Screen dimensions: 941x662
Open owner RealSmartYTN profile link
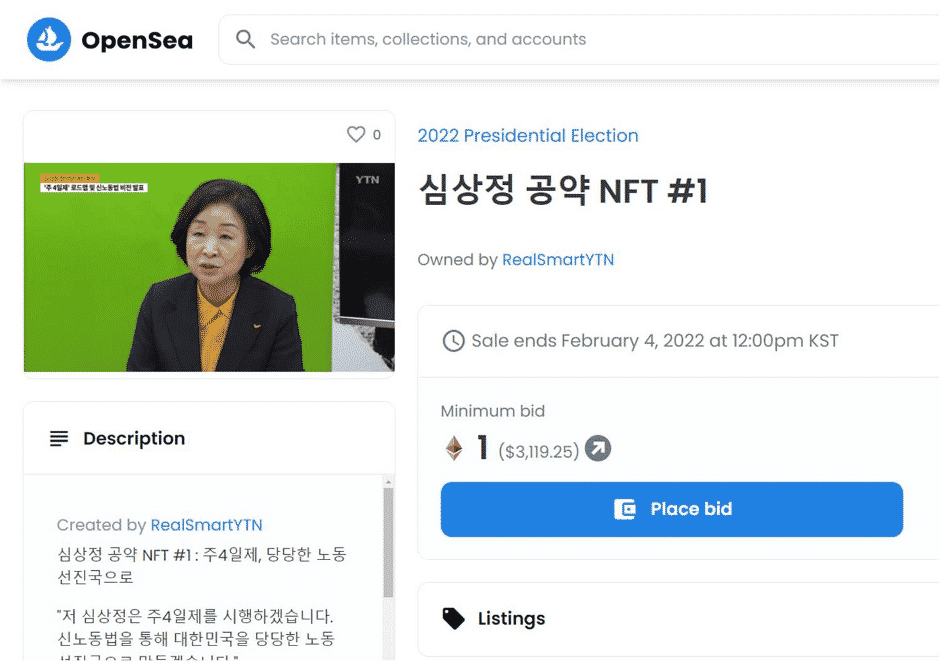pos(558,260)
